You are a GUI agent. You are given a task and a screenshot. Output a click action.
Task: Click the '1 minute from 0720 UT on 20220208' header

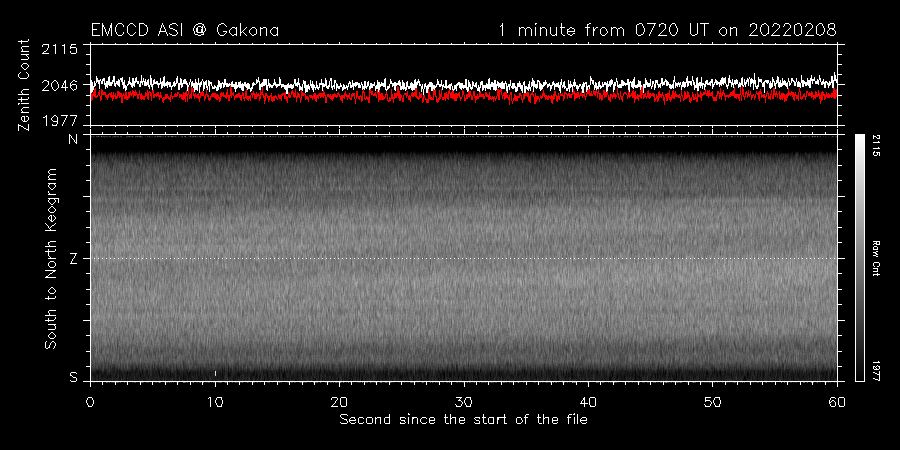point(668,30)
